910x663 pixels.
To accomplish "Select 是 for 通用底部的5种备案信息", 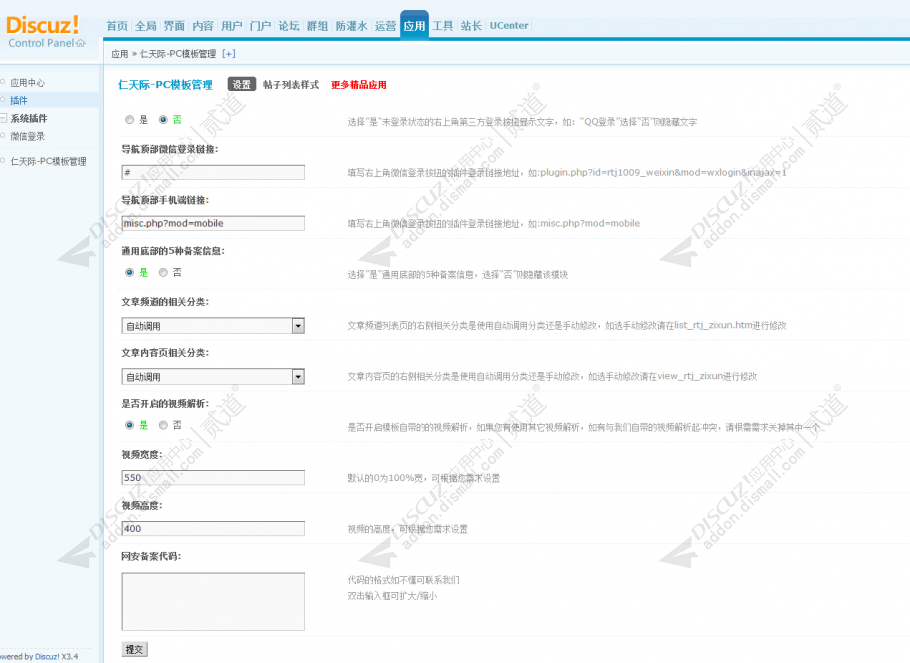I will pyautogui.click(x=129, y=272).
